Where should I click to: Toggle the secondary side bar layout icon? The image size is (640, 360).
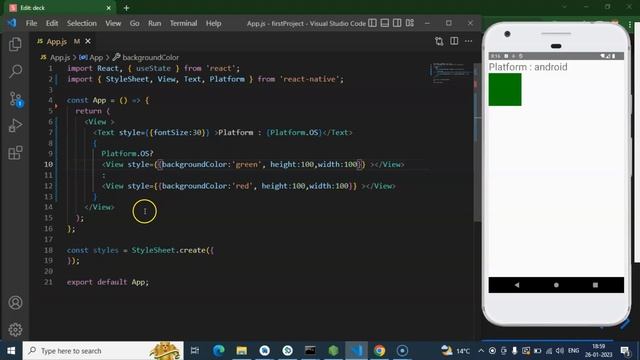tap(397, 23)
